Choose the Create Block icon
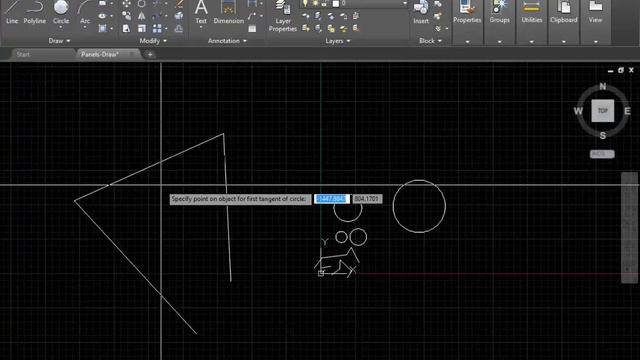Screen dimensions: 640x360 [438, 4]
